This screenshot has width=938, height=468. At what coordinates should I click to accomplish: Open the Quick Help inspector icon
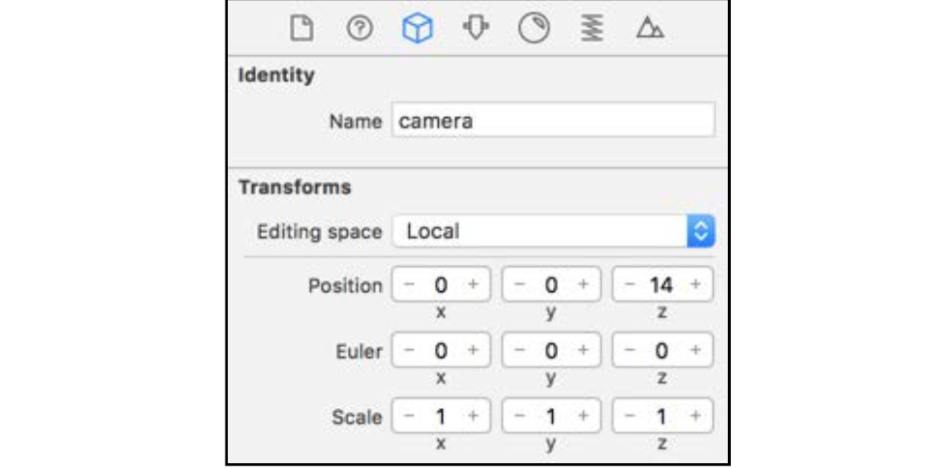pyautogui.click(x=360, y=28)
